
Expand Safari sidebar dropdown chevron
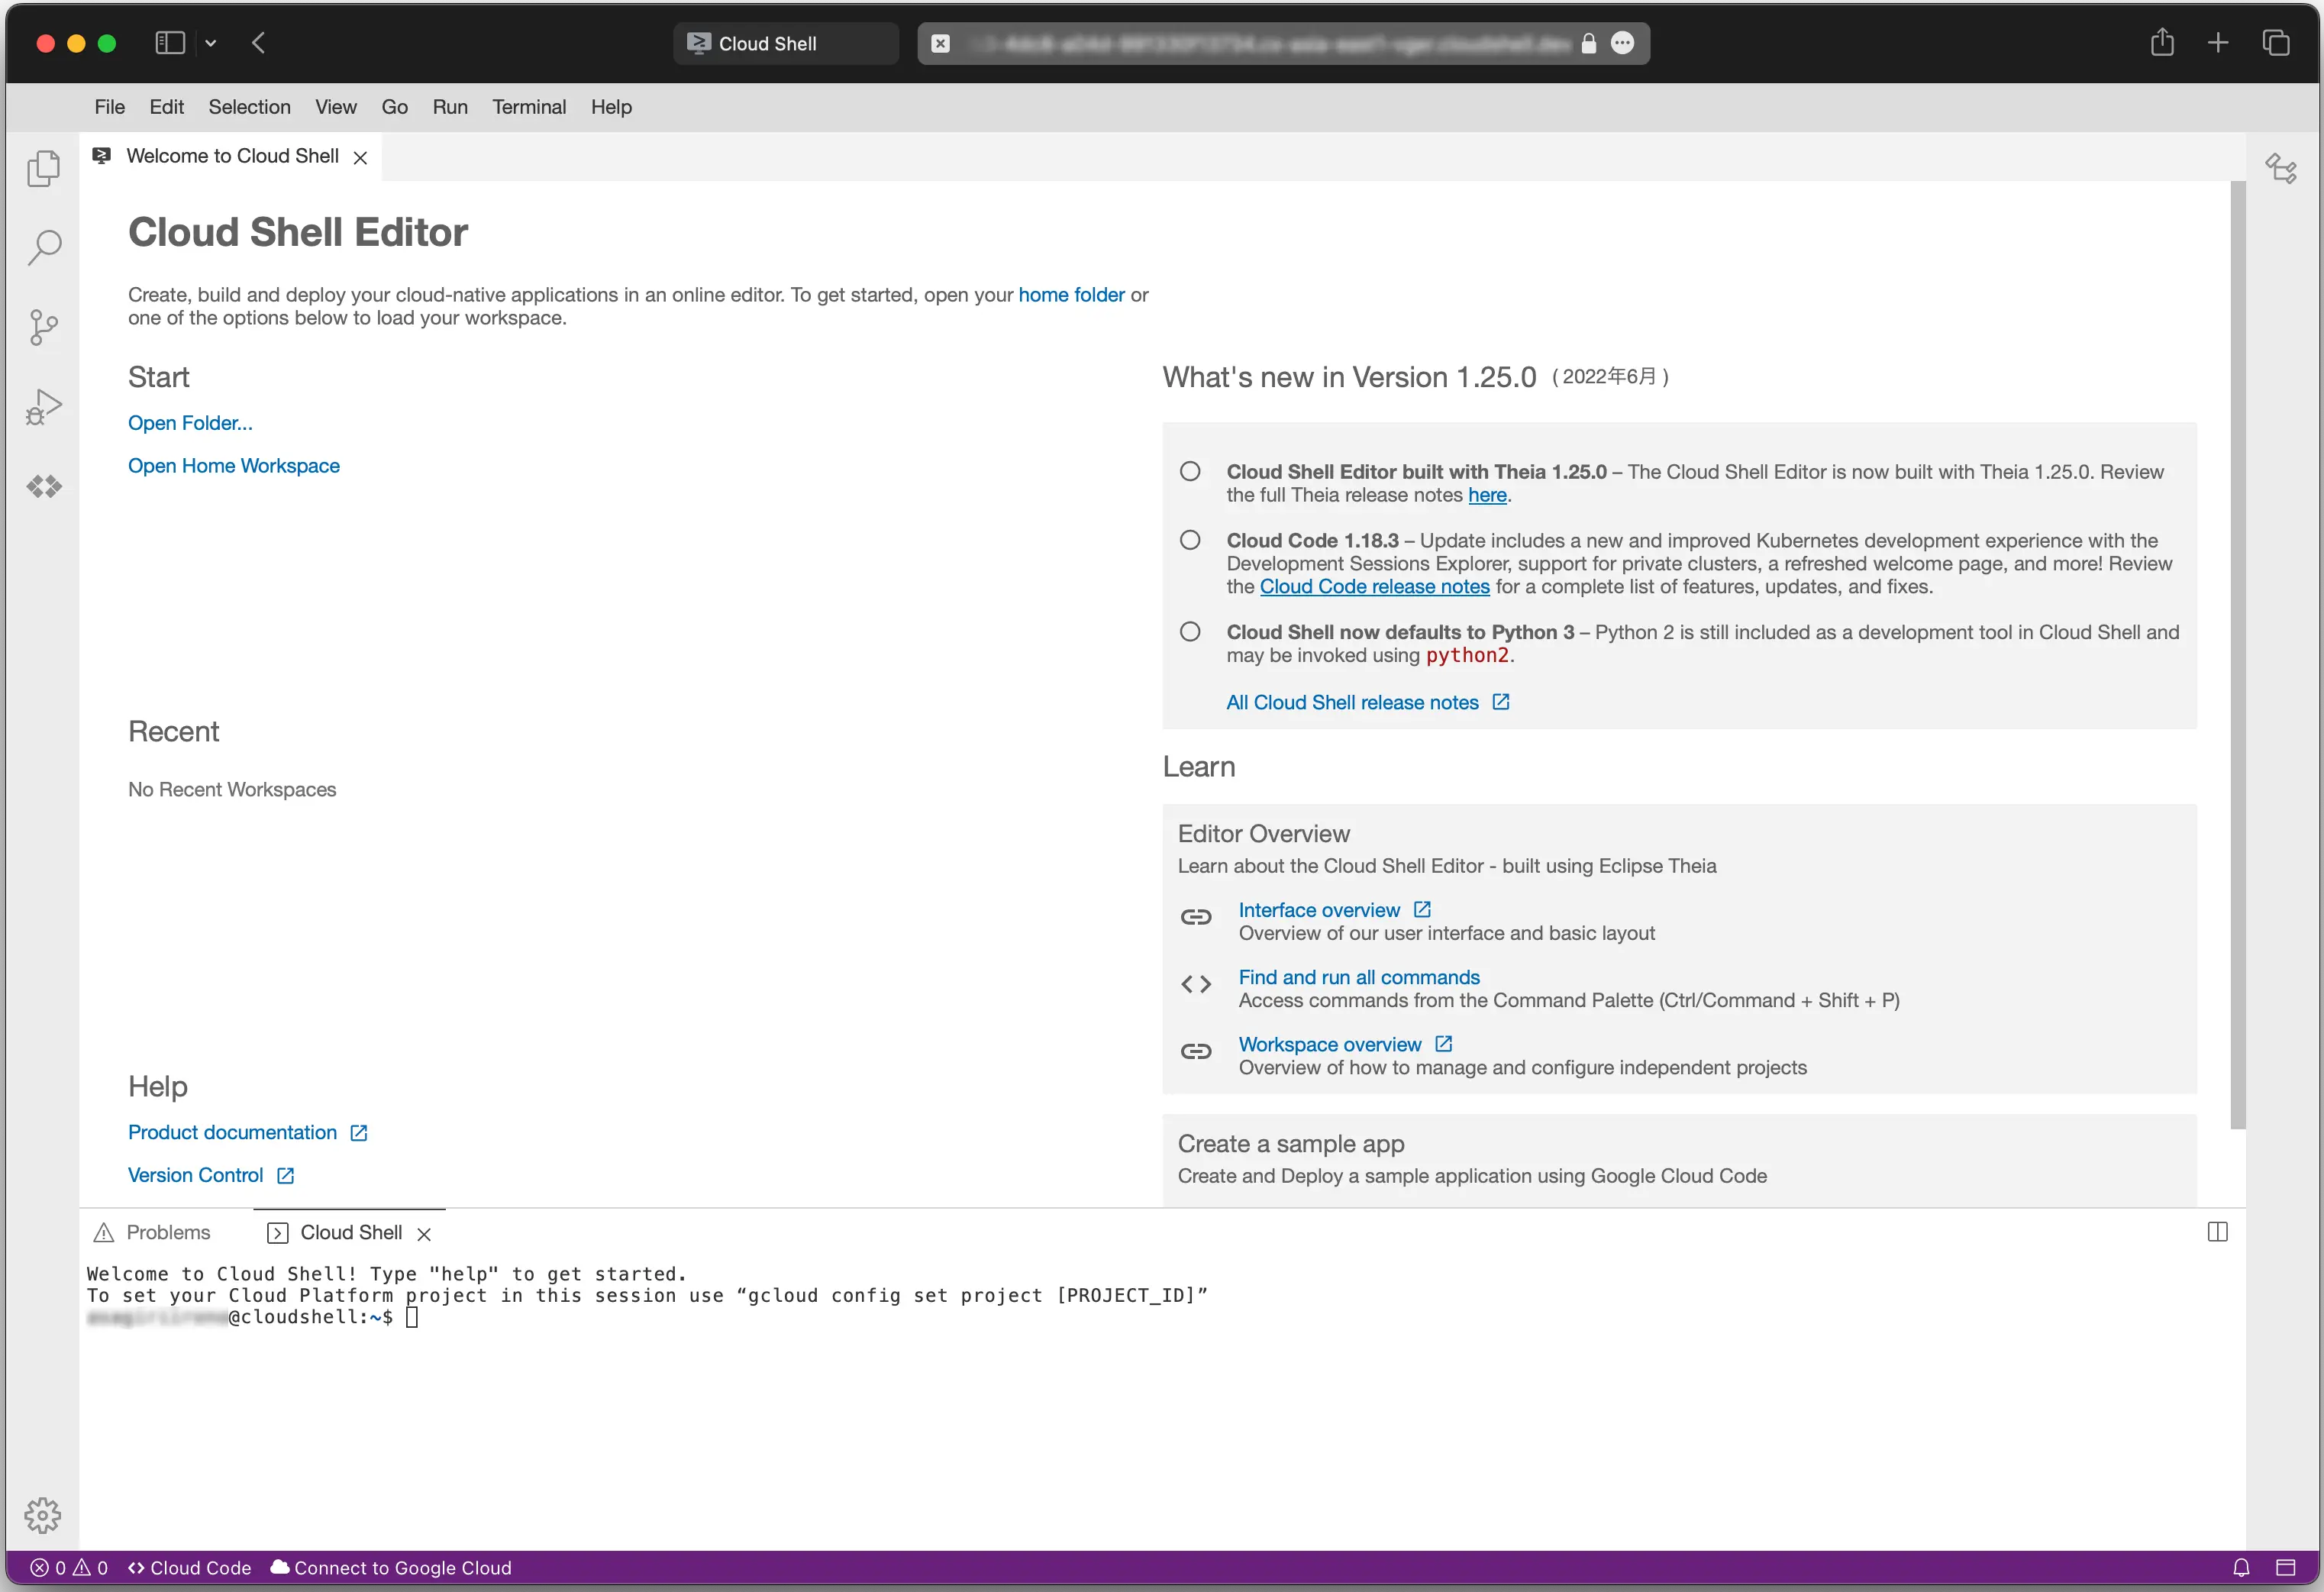pyautogui.click(x=211, y=43)
